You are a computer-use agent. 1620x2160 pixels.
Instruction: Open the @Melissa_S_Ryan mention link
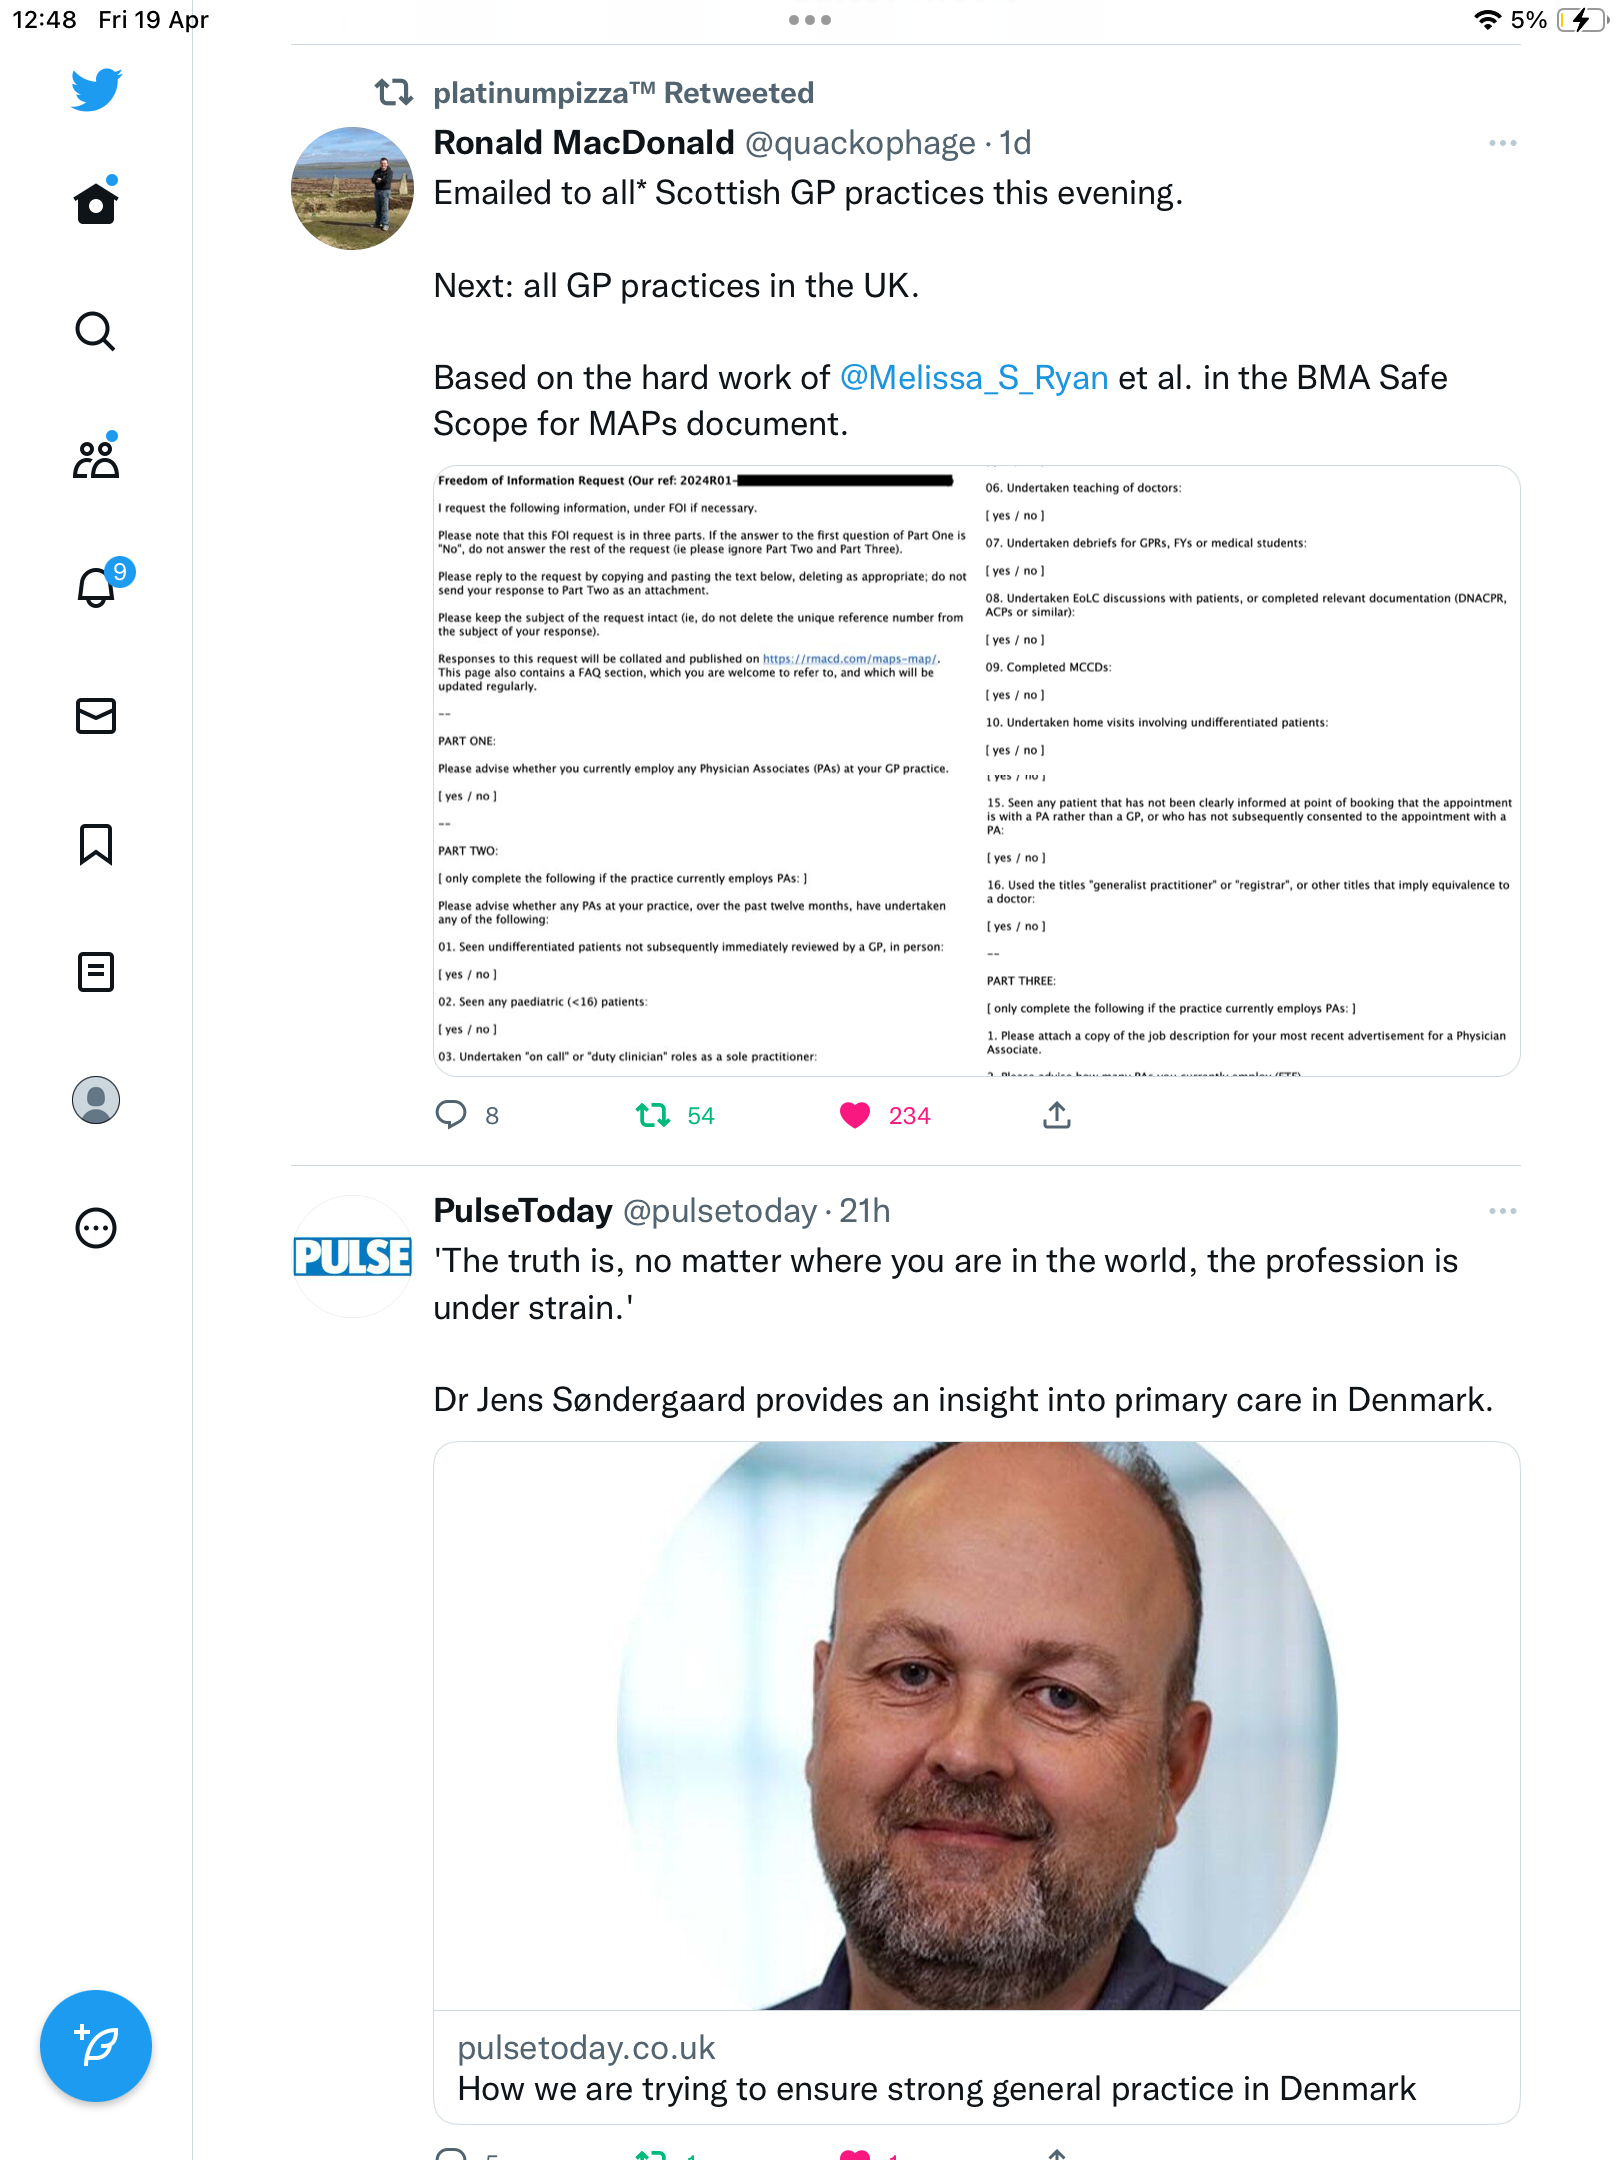[x=974, y=377]
